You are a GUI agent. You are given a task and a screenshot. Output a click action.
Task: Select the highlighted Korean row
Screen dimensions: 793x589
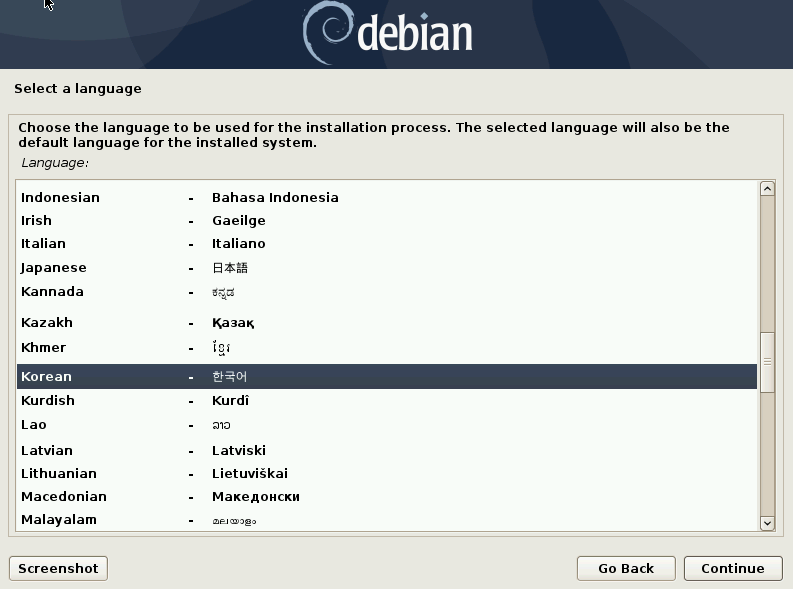pyautogui.click(x=387, y=377)
